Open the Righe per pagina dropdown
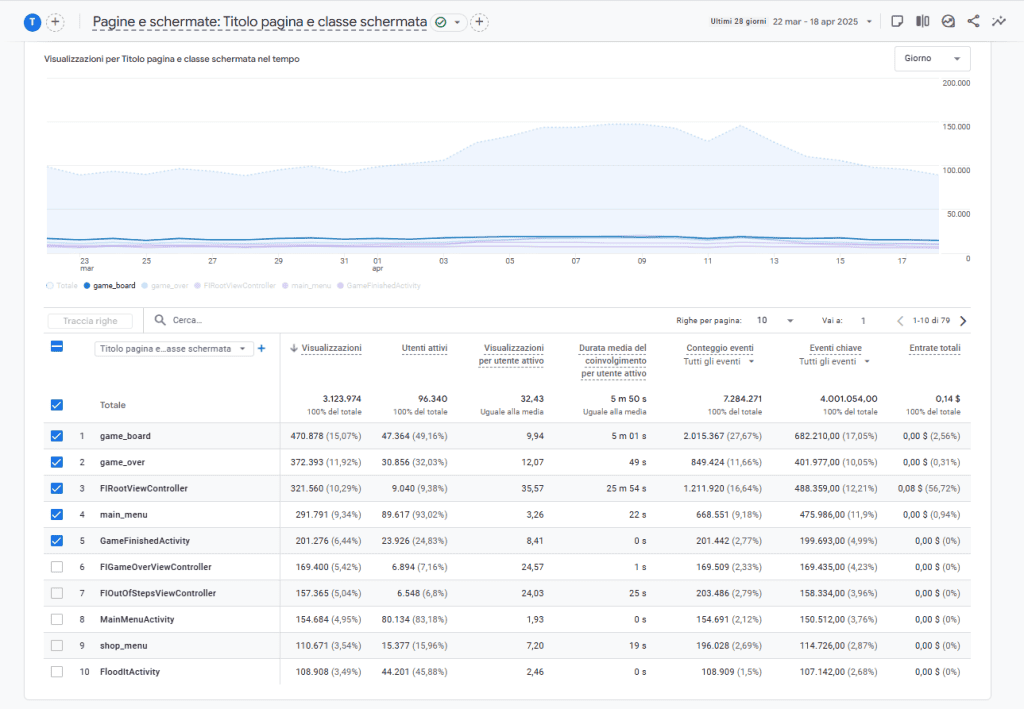 (x=775, y=321)
